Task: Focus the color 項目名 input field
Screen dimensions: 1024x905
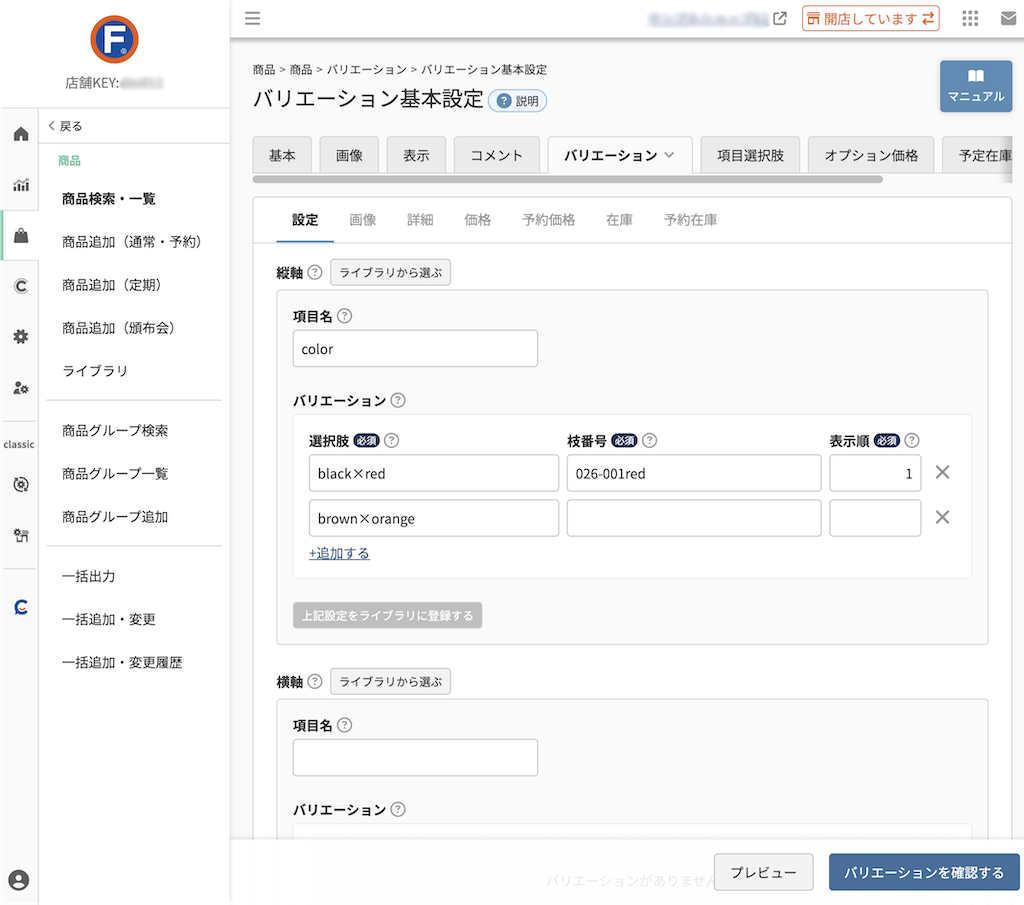Action: point(415,349)
